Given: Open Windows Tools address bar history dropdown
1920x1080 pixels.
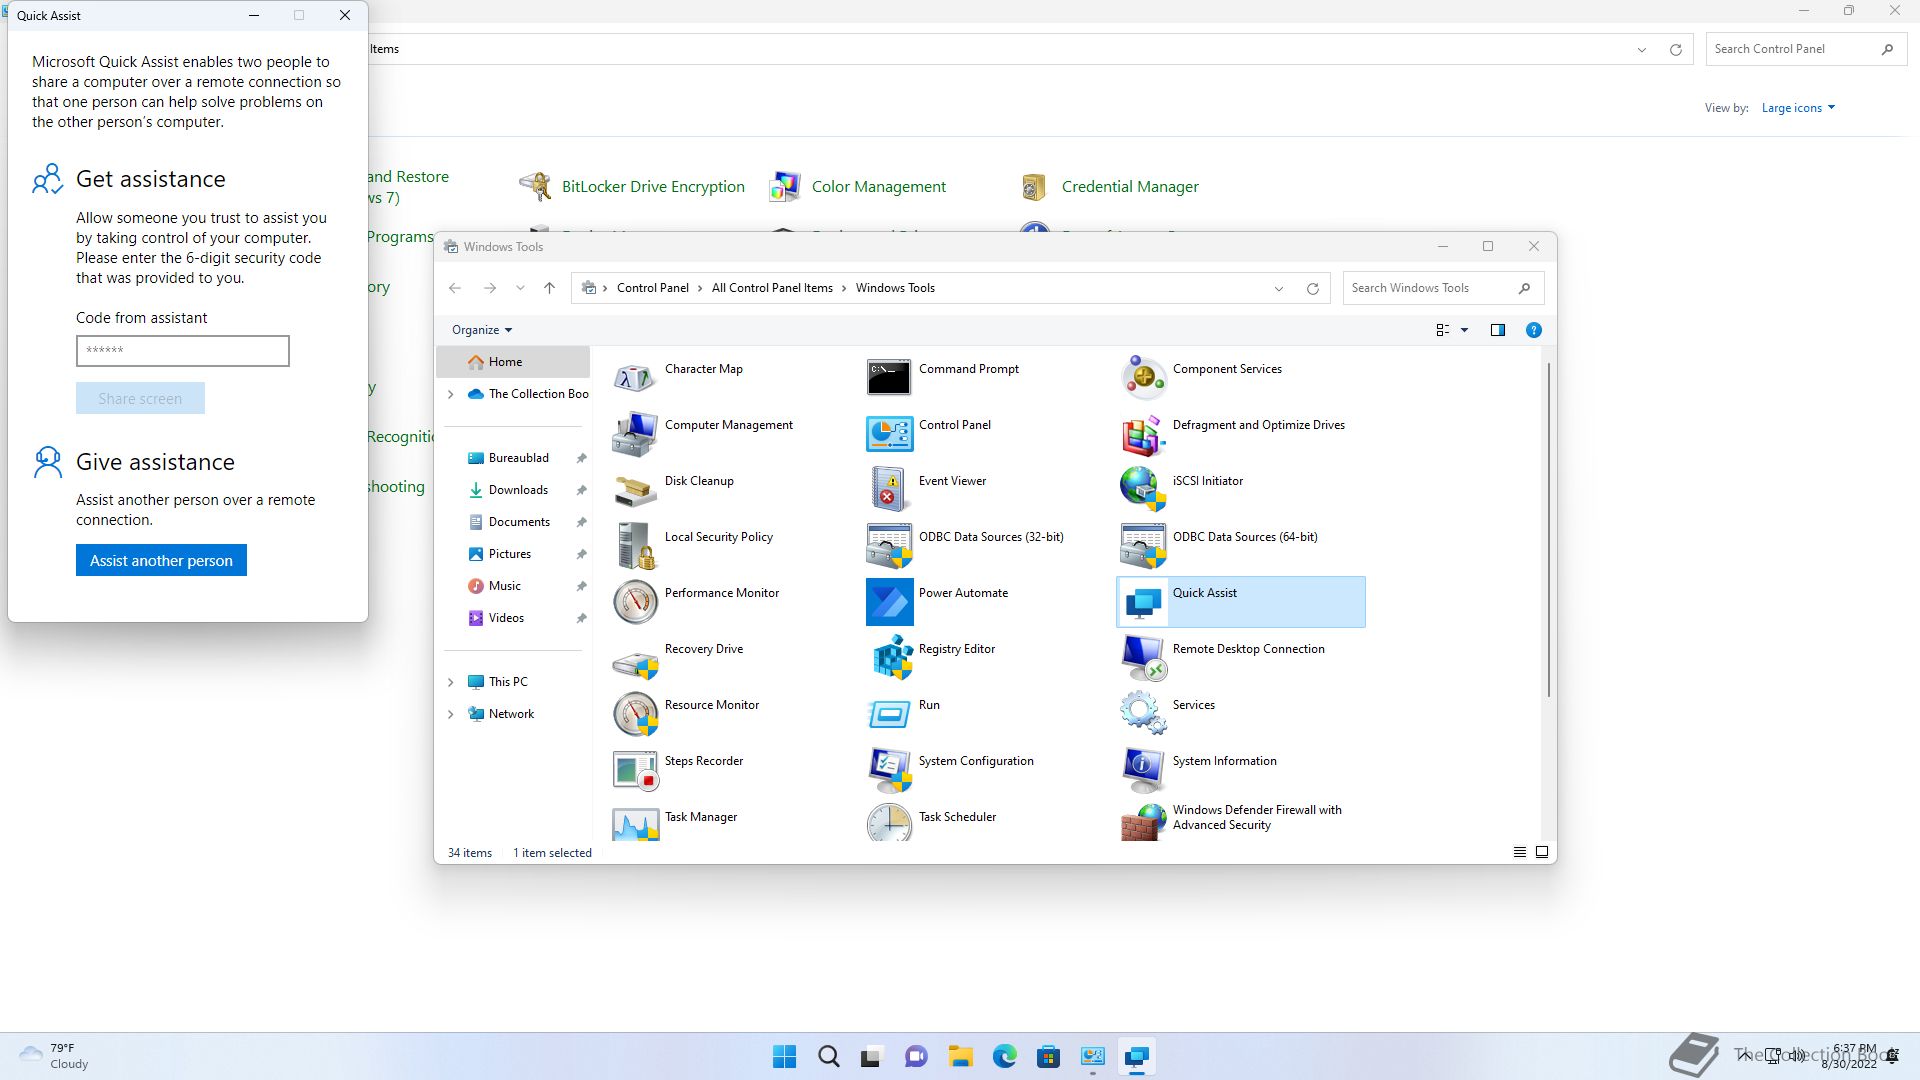Looking at the screenshot, I should 1278,288.
